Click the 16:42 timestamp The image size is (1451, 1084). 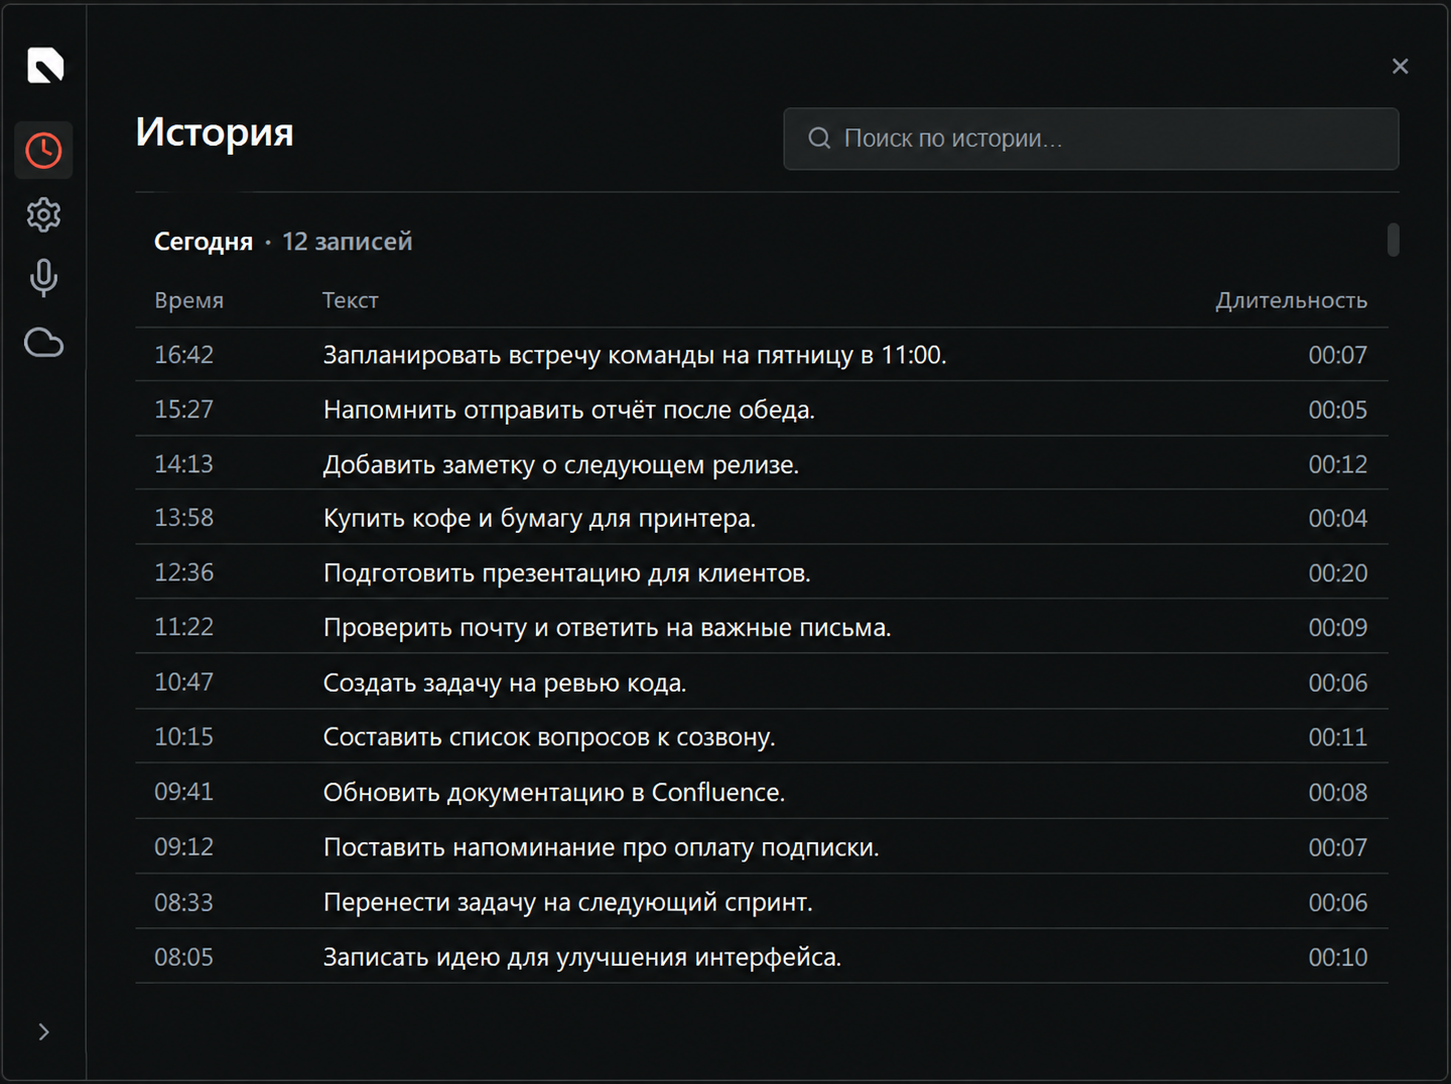(x=184, y=355)
